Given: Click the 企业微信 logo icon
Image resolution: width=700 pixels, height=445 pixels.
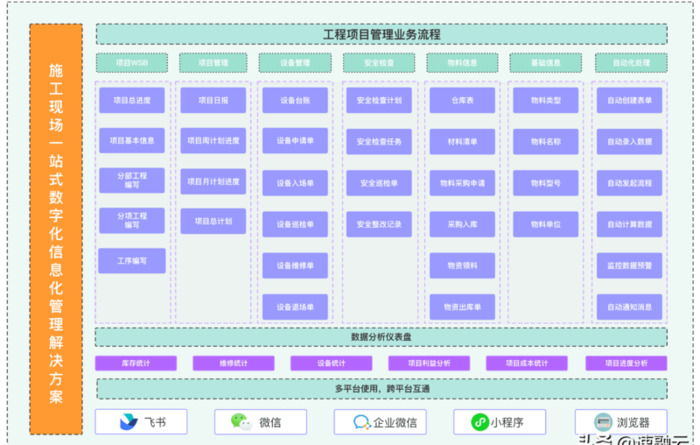Looking at the screenshot, I should click(x=362, y=422).
